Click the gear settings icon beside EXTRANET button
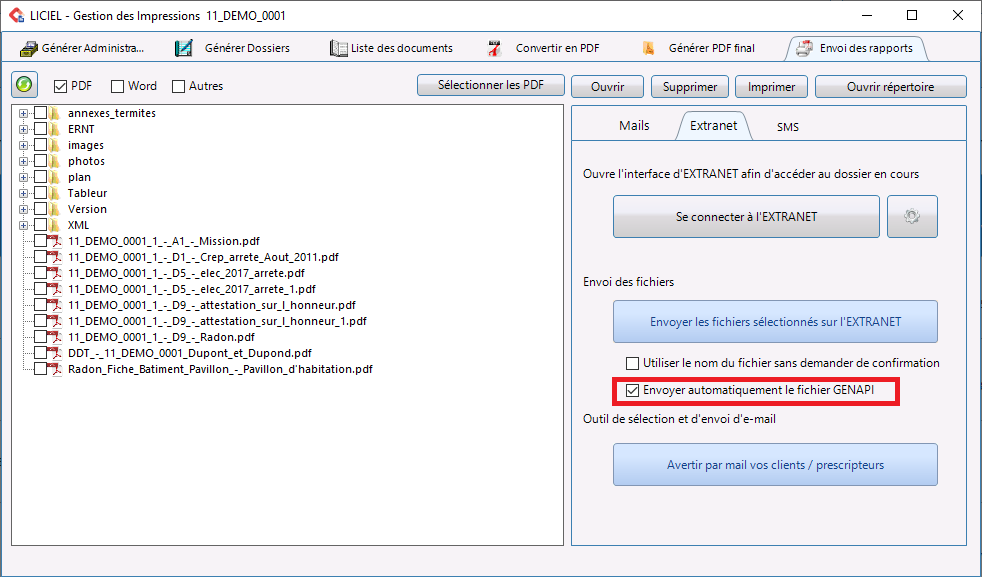This screenshot has height=577, width=982. tap(911, 217)
